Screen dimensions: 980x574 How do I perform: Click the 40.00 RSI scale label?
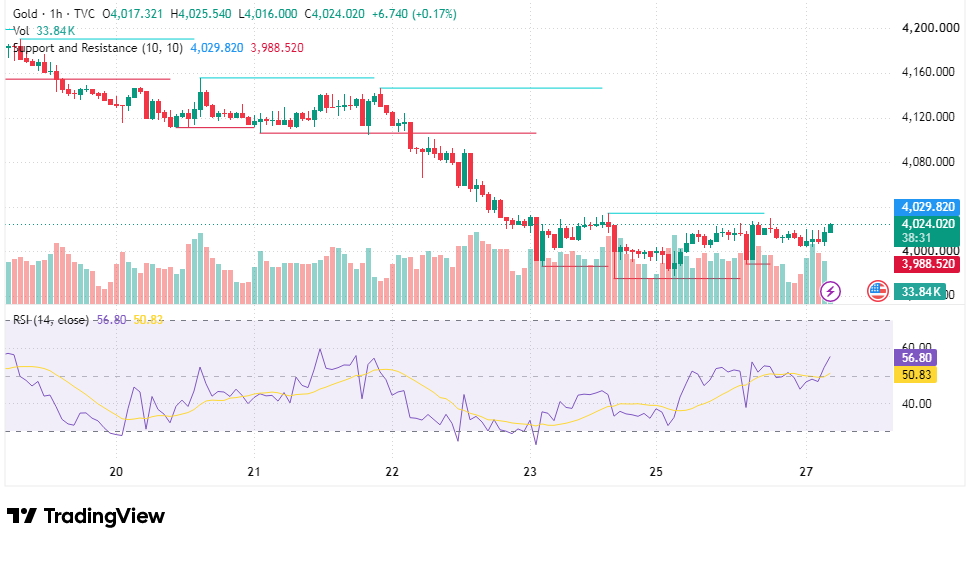click(917, 404)
